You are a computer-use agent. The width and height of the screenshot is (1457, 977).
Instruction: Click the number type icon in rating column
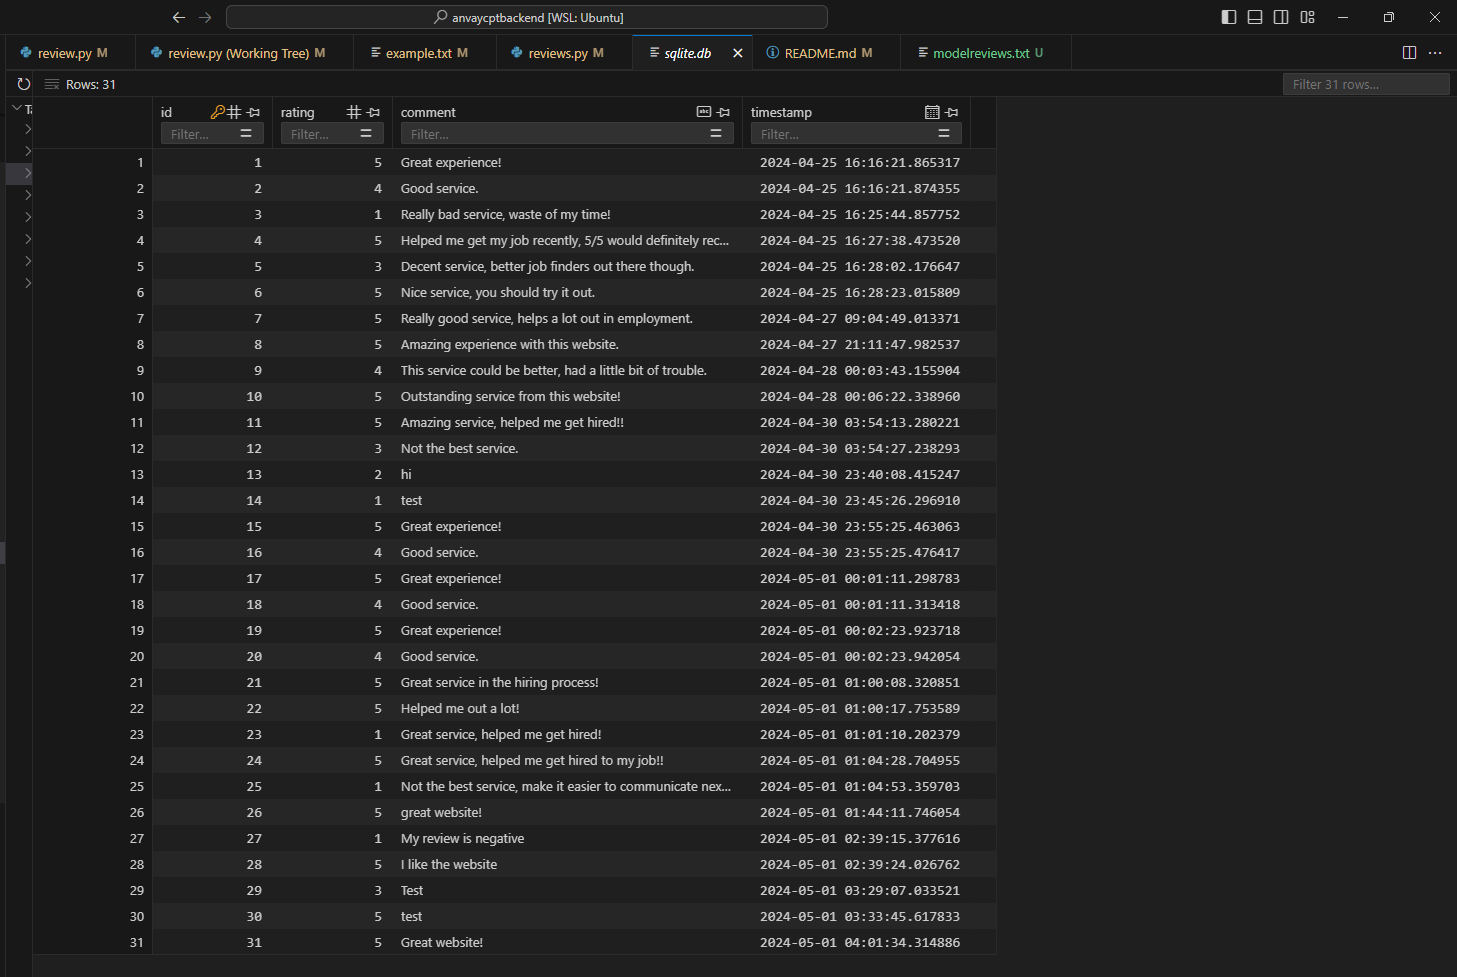point(354,112)
